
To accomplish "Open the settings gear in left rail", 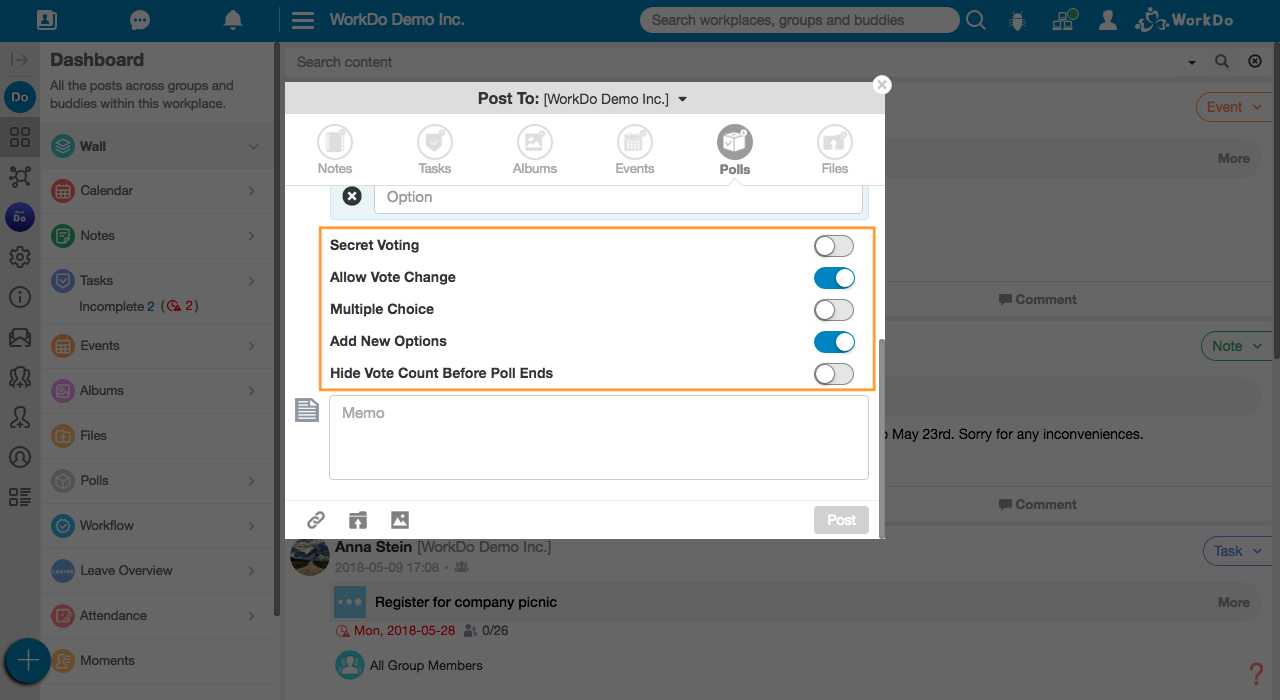I will (19, 257).
